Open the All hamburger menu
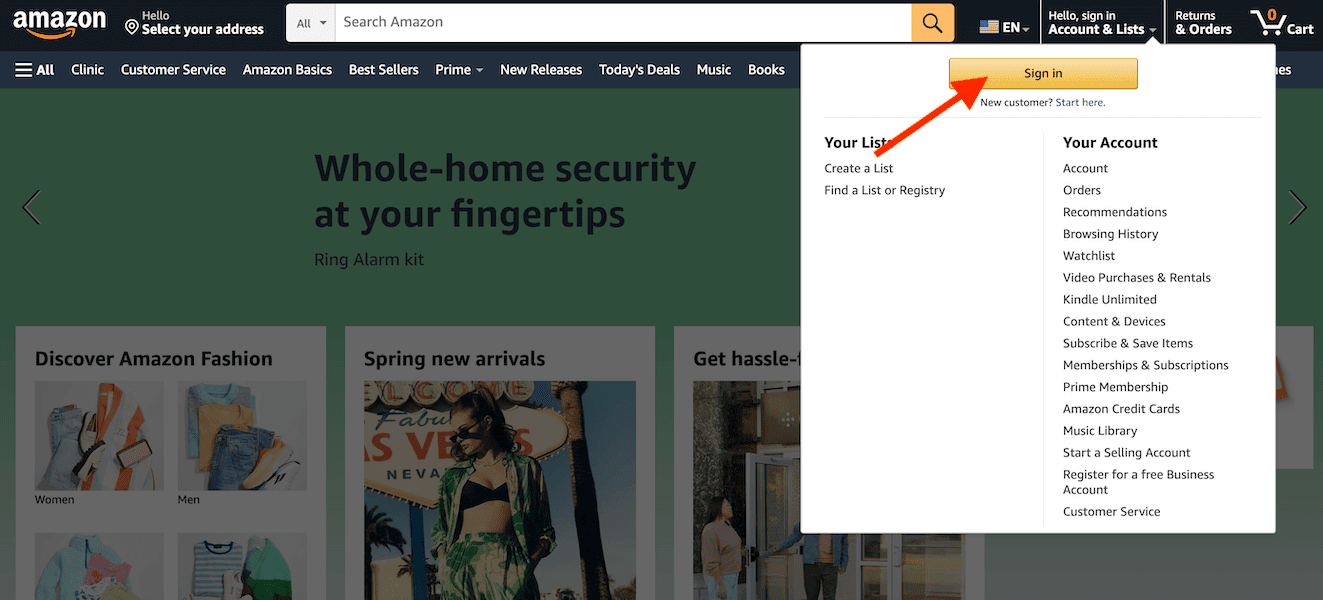Screen dimensions: 1323x600 (x=34, y=70)
